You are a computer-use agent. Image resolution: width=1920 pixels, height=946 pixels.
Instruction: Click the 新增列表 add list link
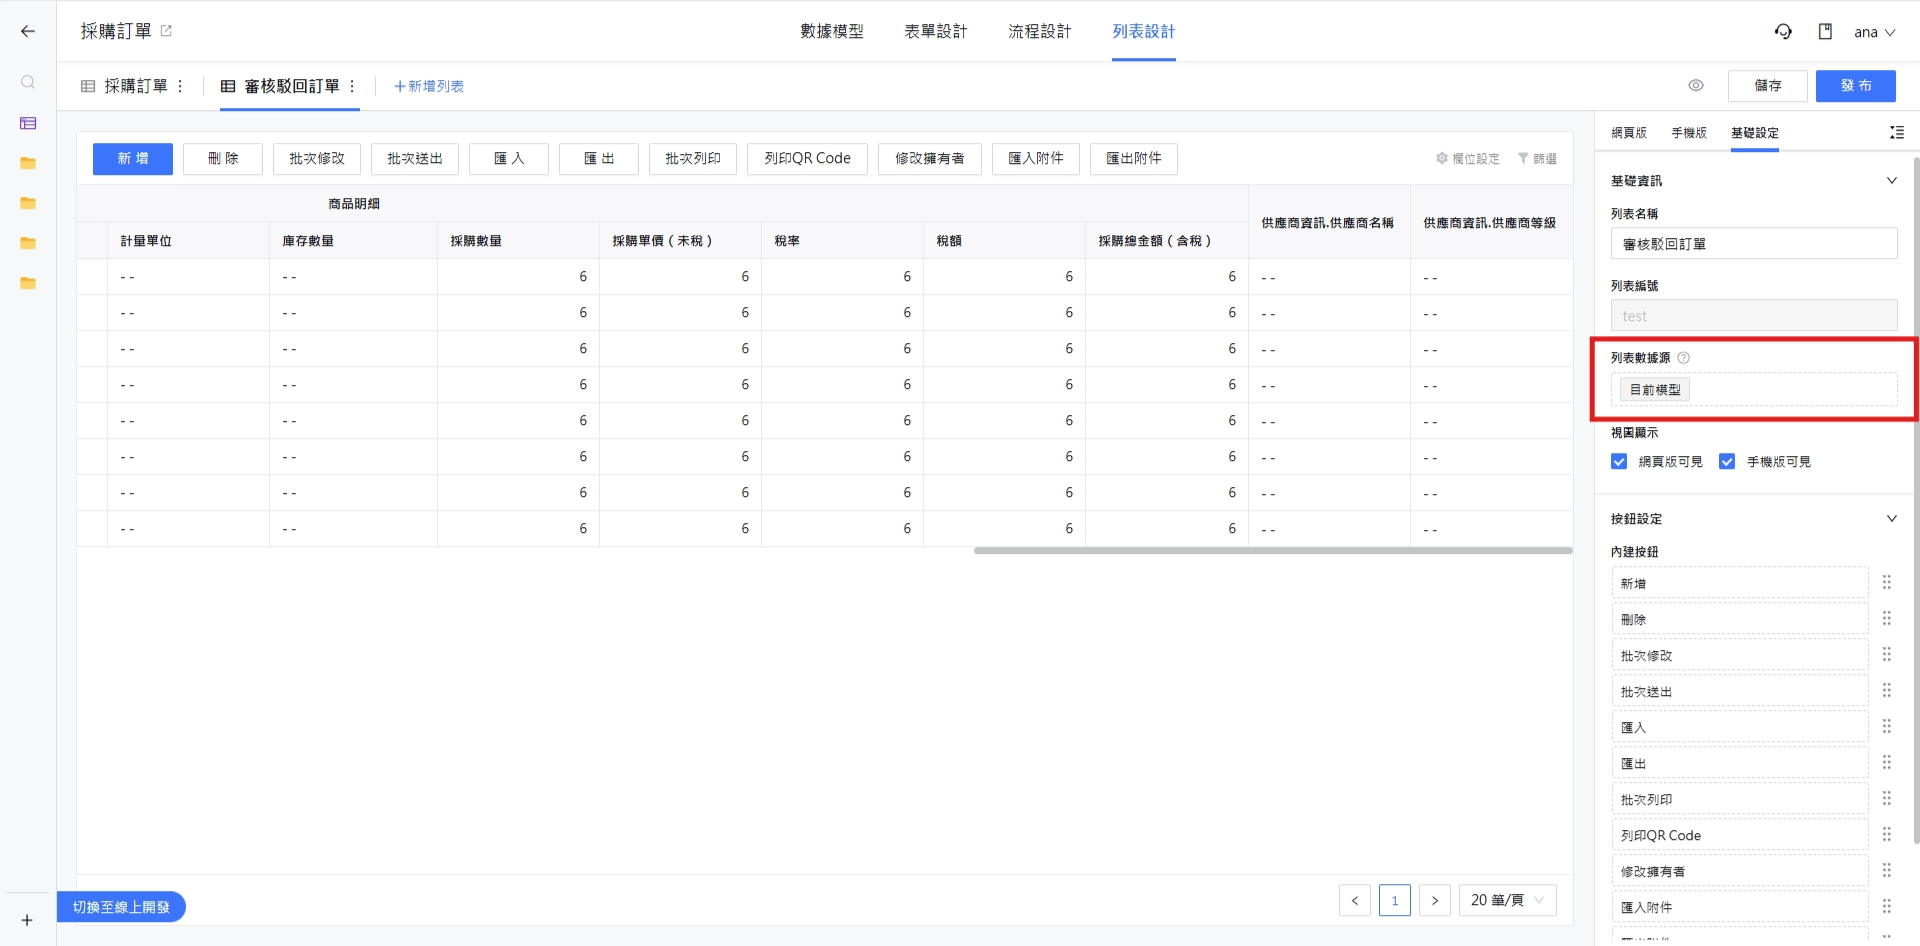tap(429, 86)
